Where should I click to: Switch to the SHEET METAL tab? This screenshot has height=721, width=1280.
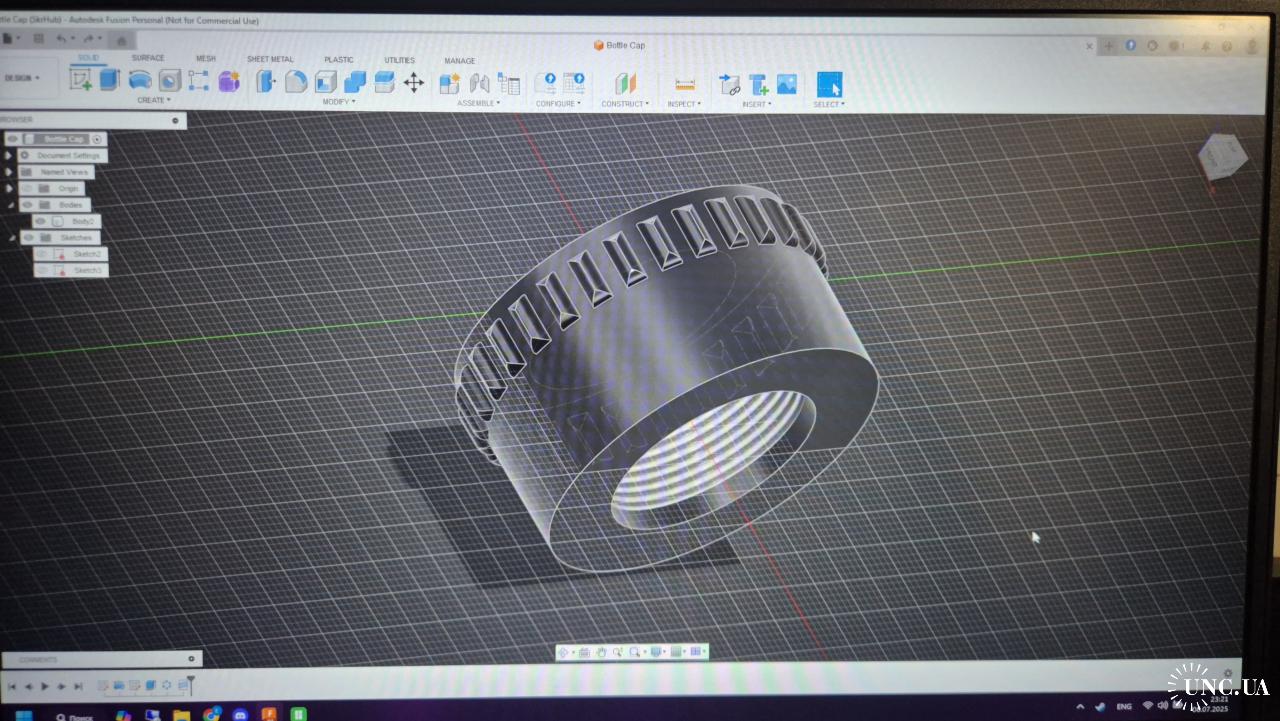tap(270, 59)
